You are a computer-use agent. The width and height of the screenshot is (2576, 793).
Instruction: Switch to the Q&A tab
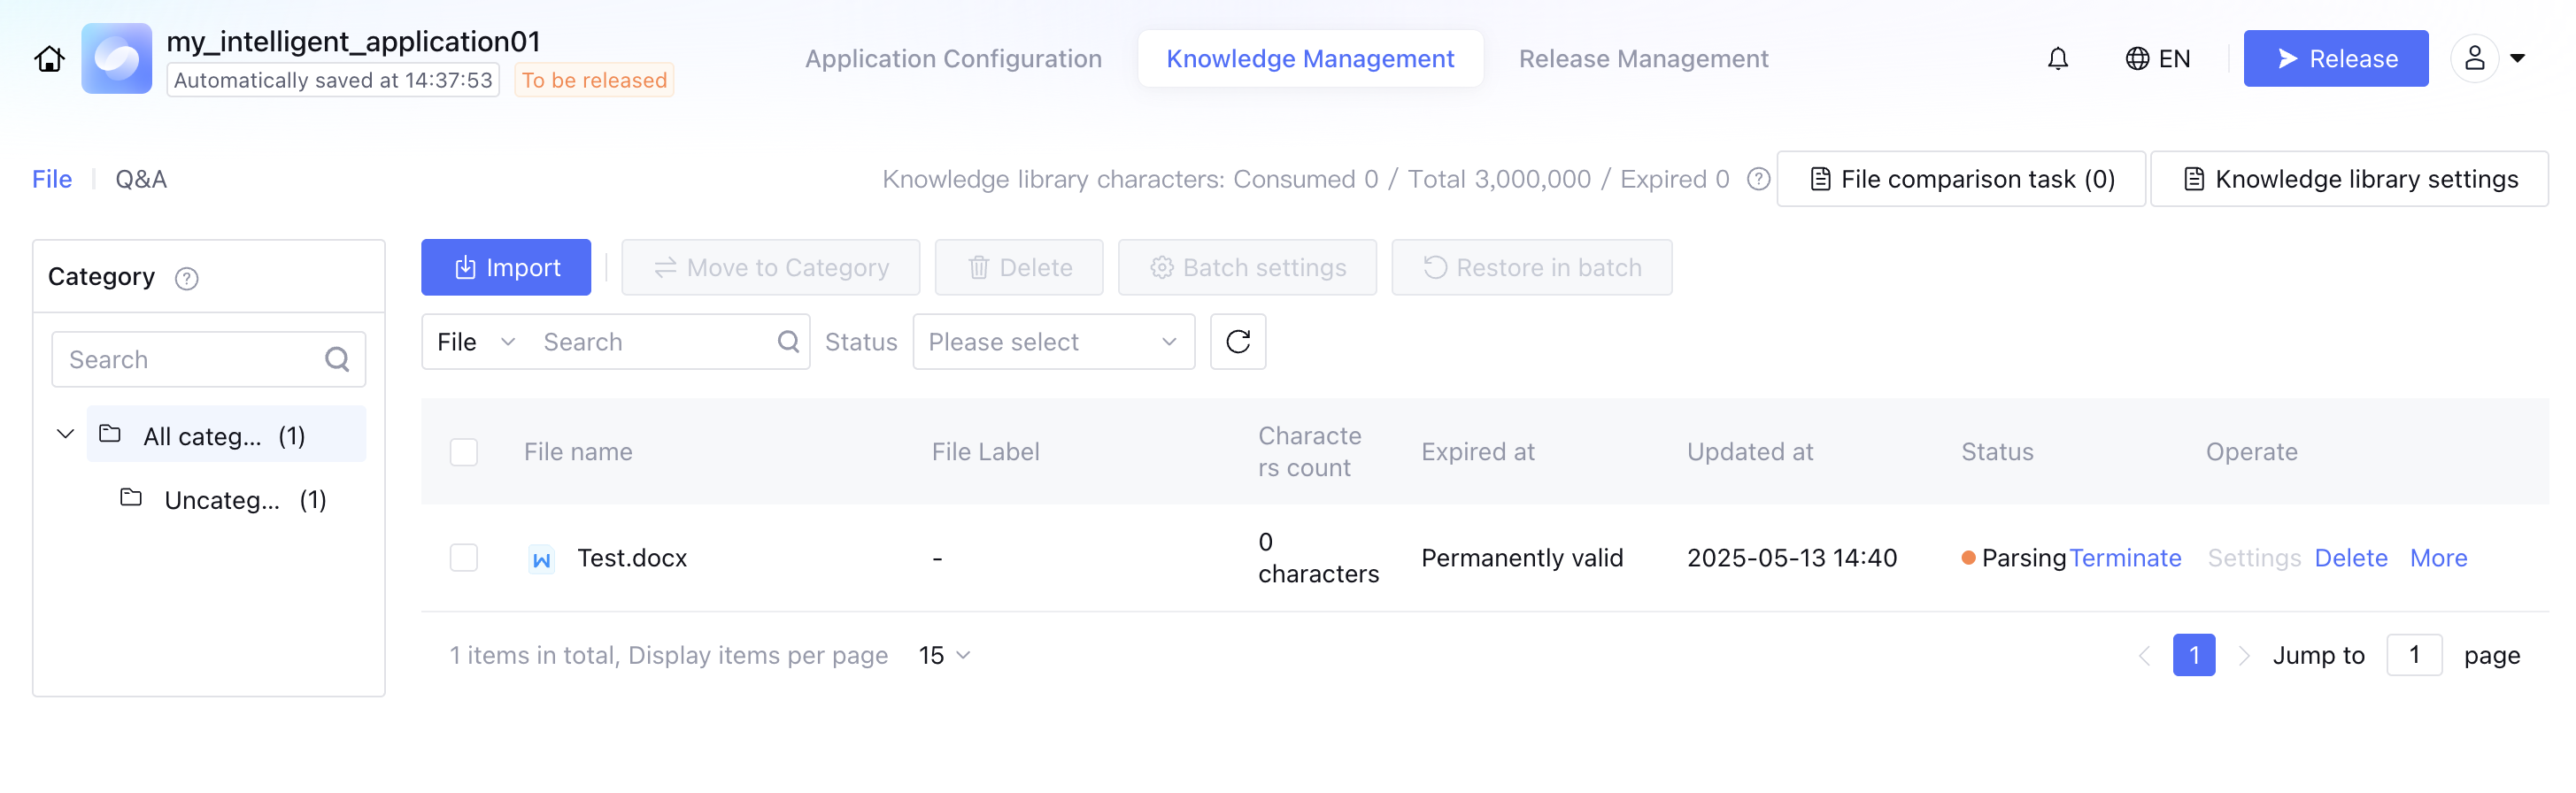141,179
